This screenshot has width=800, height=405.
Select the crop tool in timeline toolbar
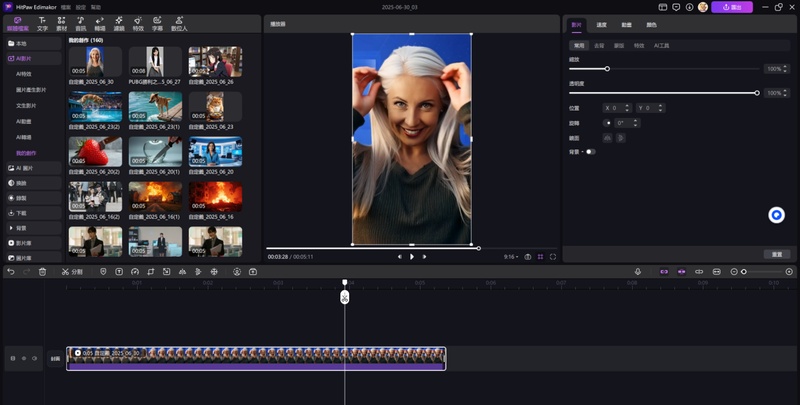[x=151, y=272]
